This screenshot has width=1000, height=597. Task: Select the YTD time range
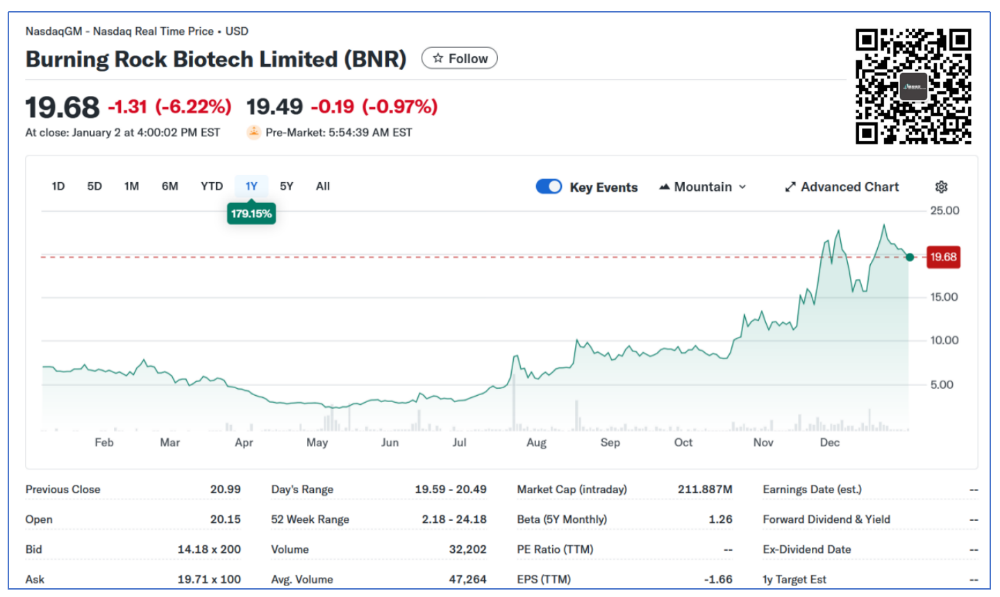coord(211,186)
